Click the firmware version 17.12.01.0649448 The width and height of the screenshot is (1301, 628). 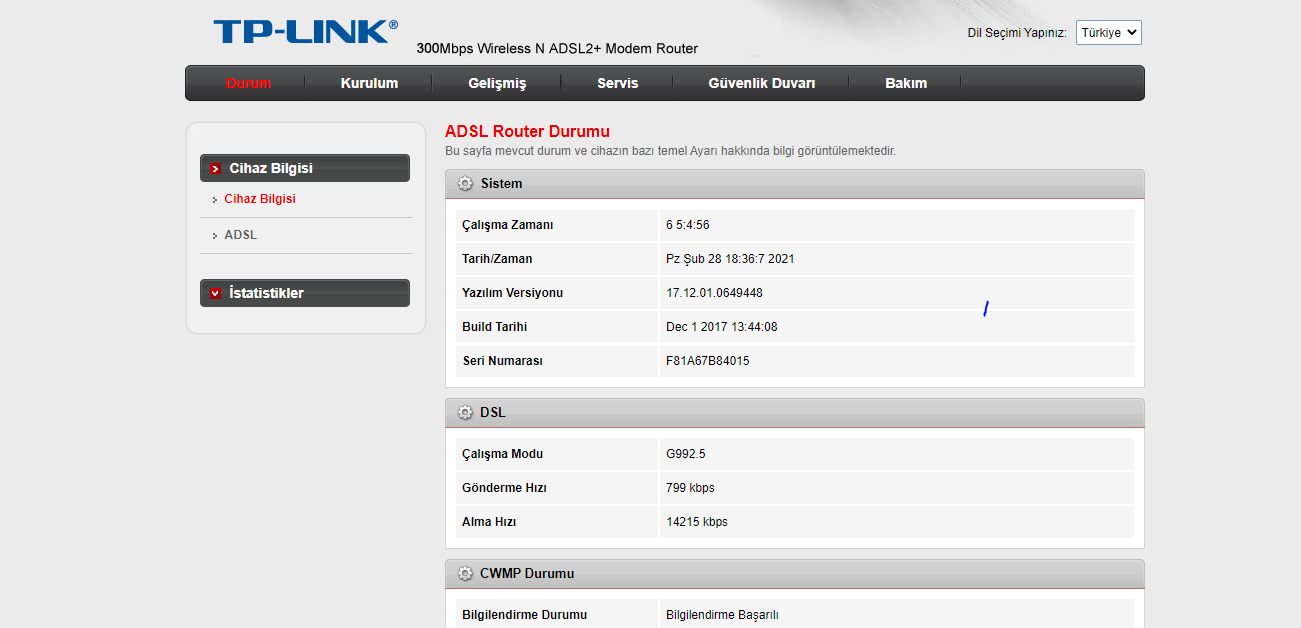pyautogui.click(x=714, y=293)
